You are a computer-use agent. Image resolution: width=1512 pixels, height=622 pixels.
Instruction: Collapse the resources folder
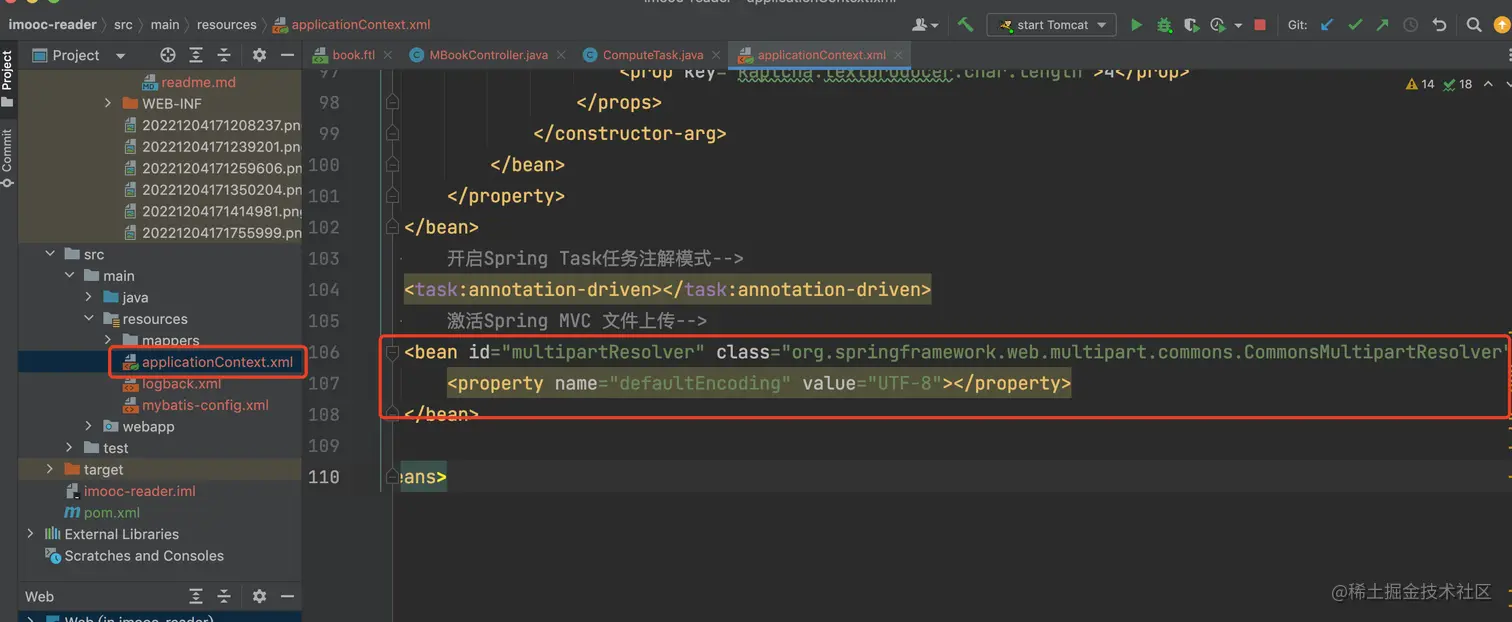88,319
